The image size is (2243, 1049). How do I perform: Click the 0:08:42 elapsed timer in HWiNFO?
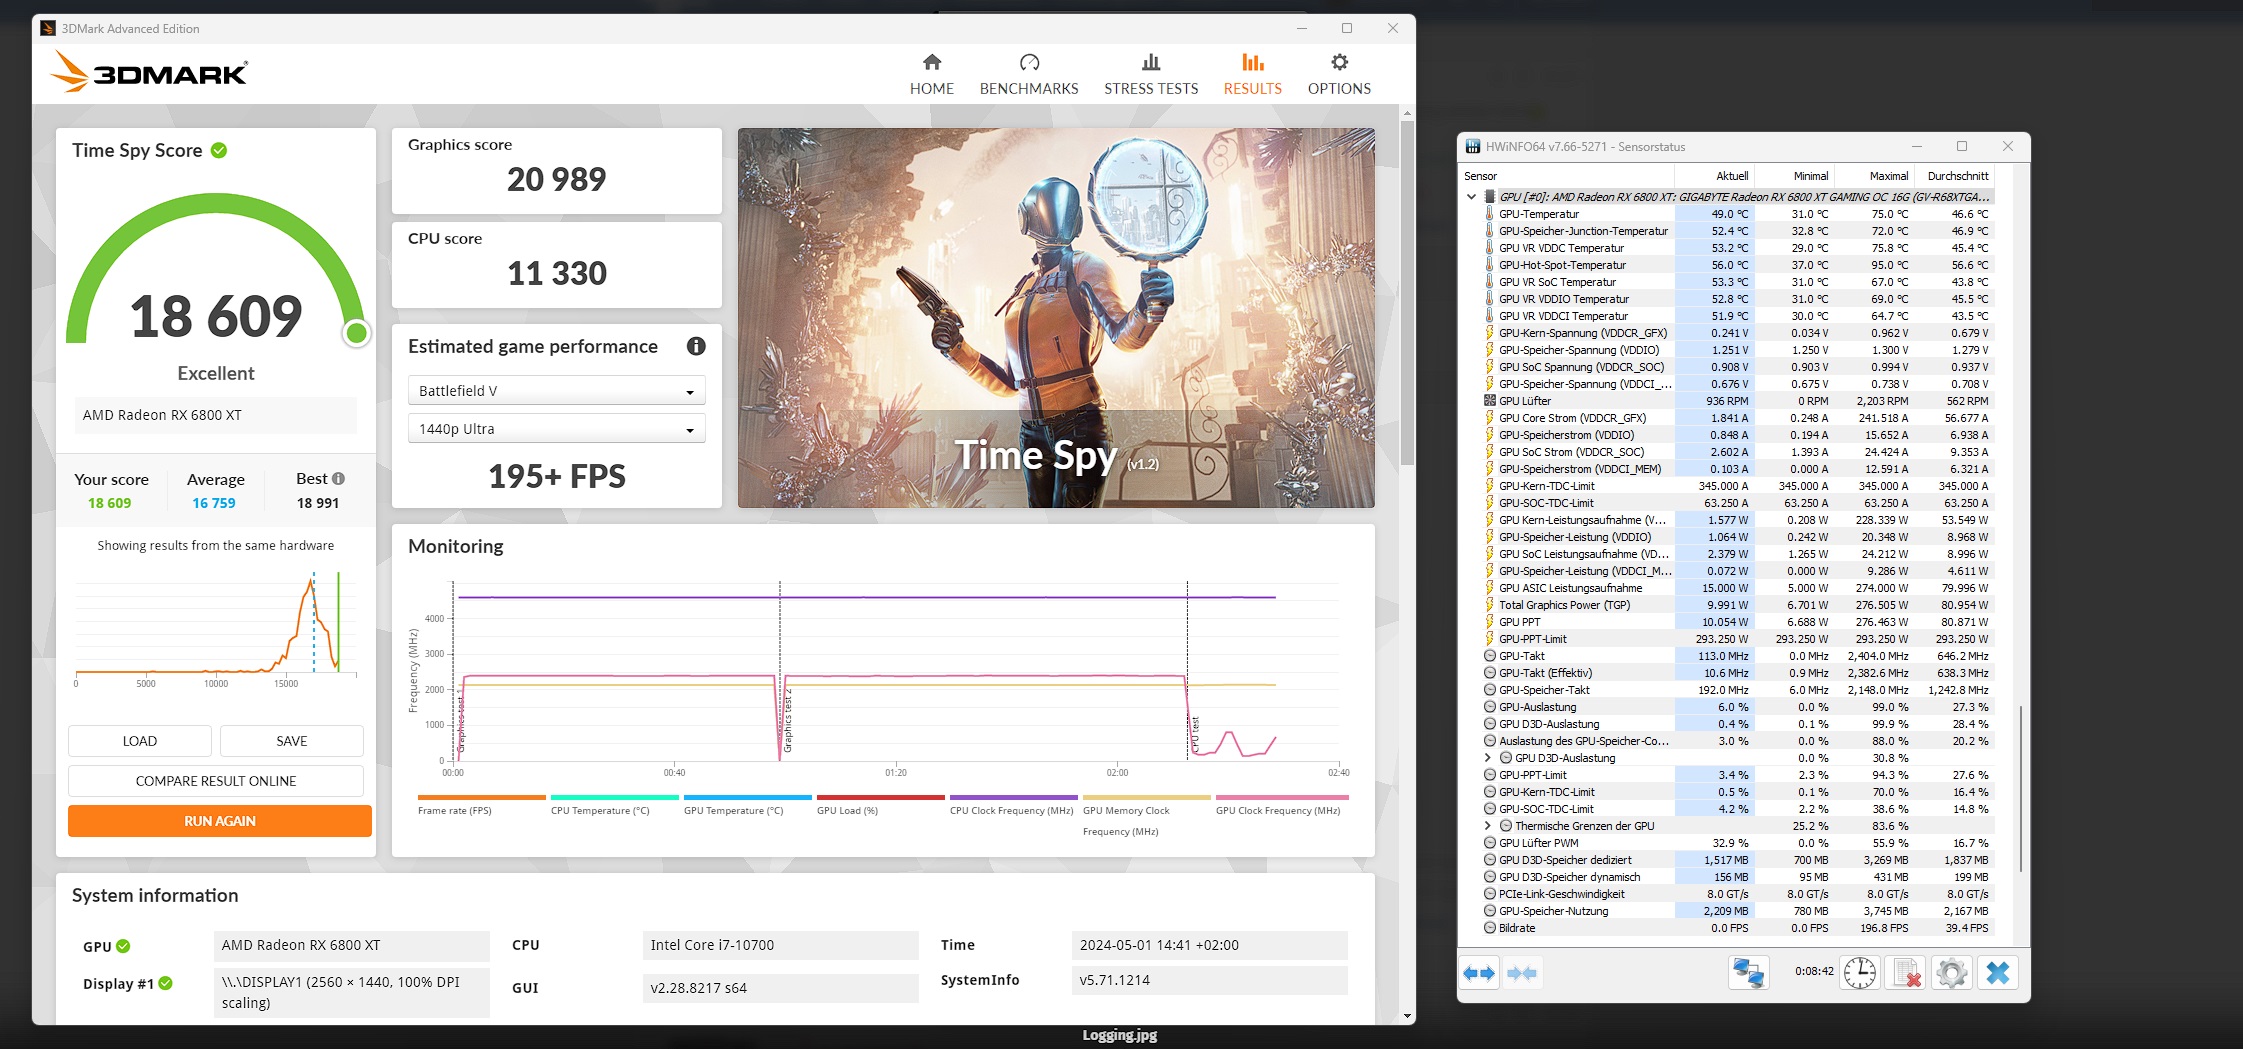tap(1814, 971)
